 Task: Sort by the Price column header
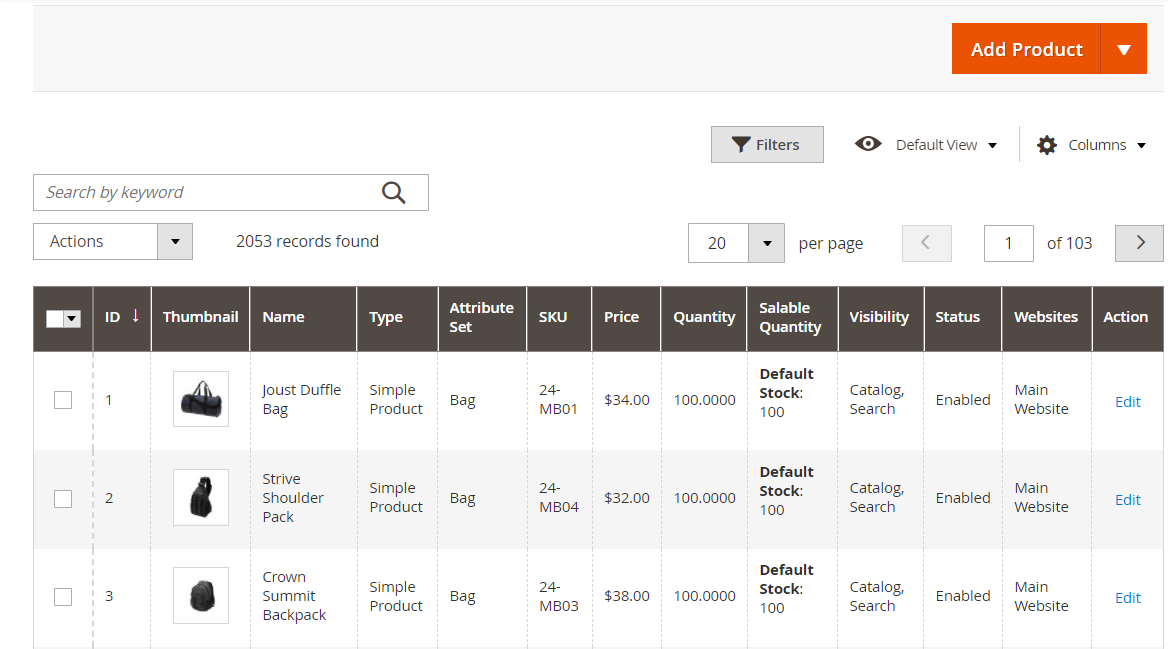(621, 317)
